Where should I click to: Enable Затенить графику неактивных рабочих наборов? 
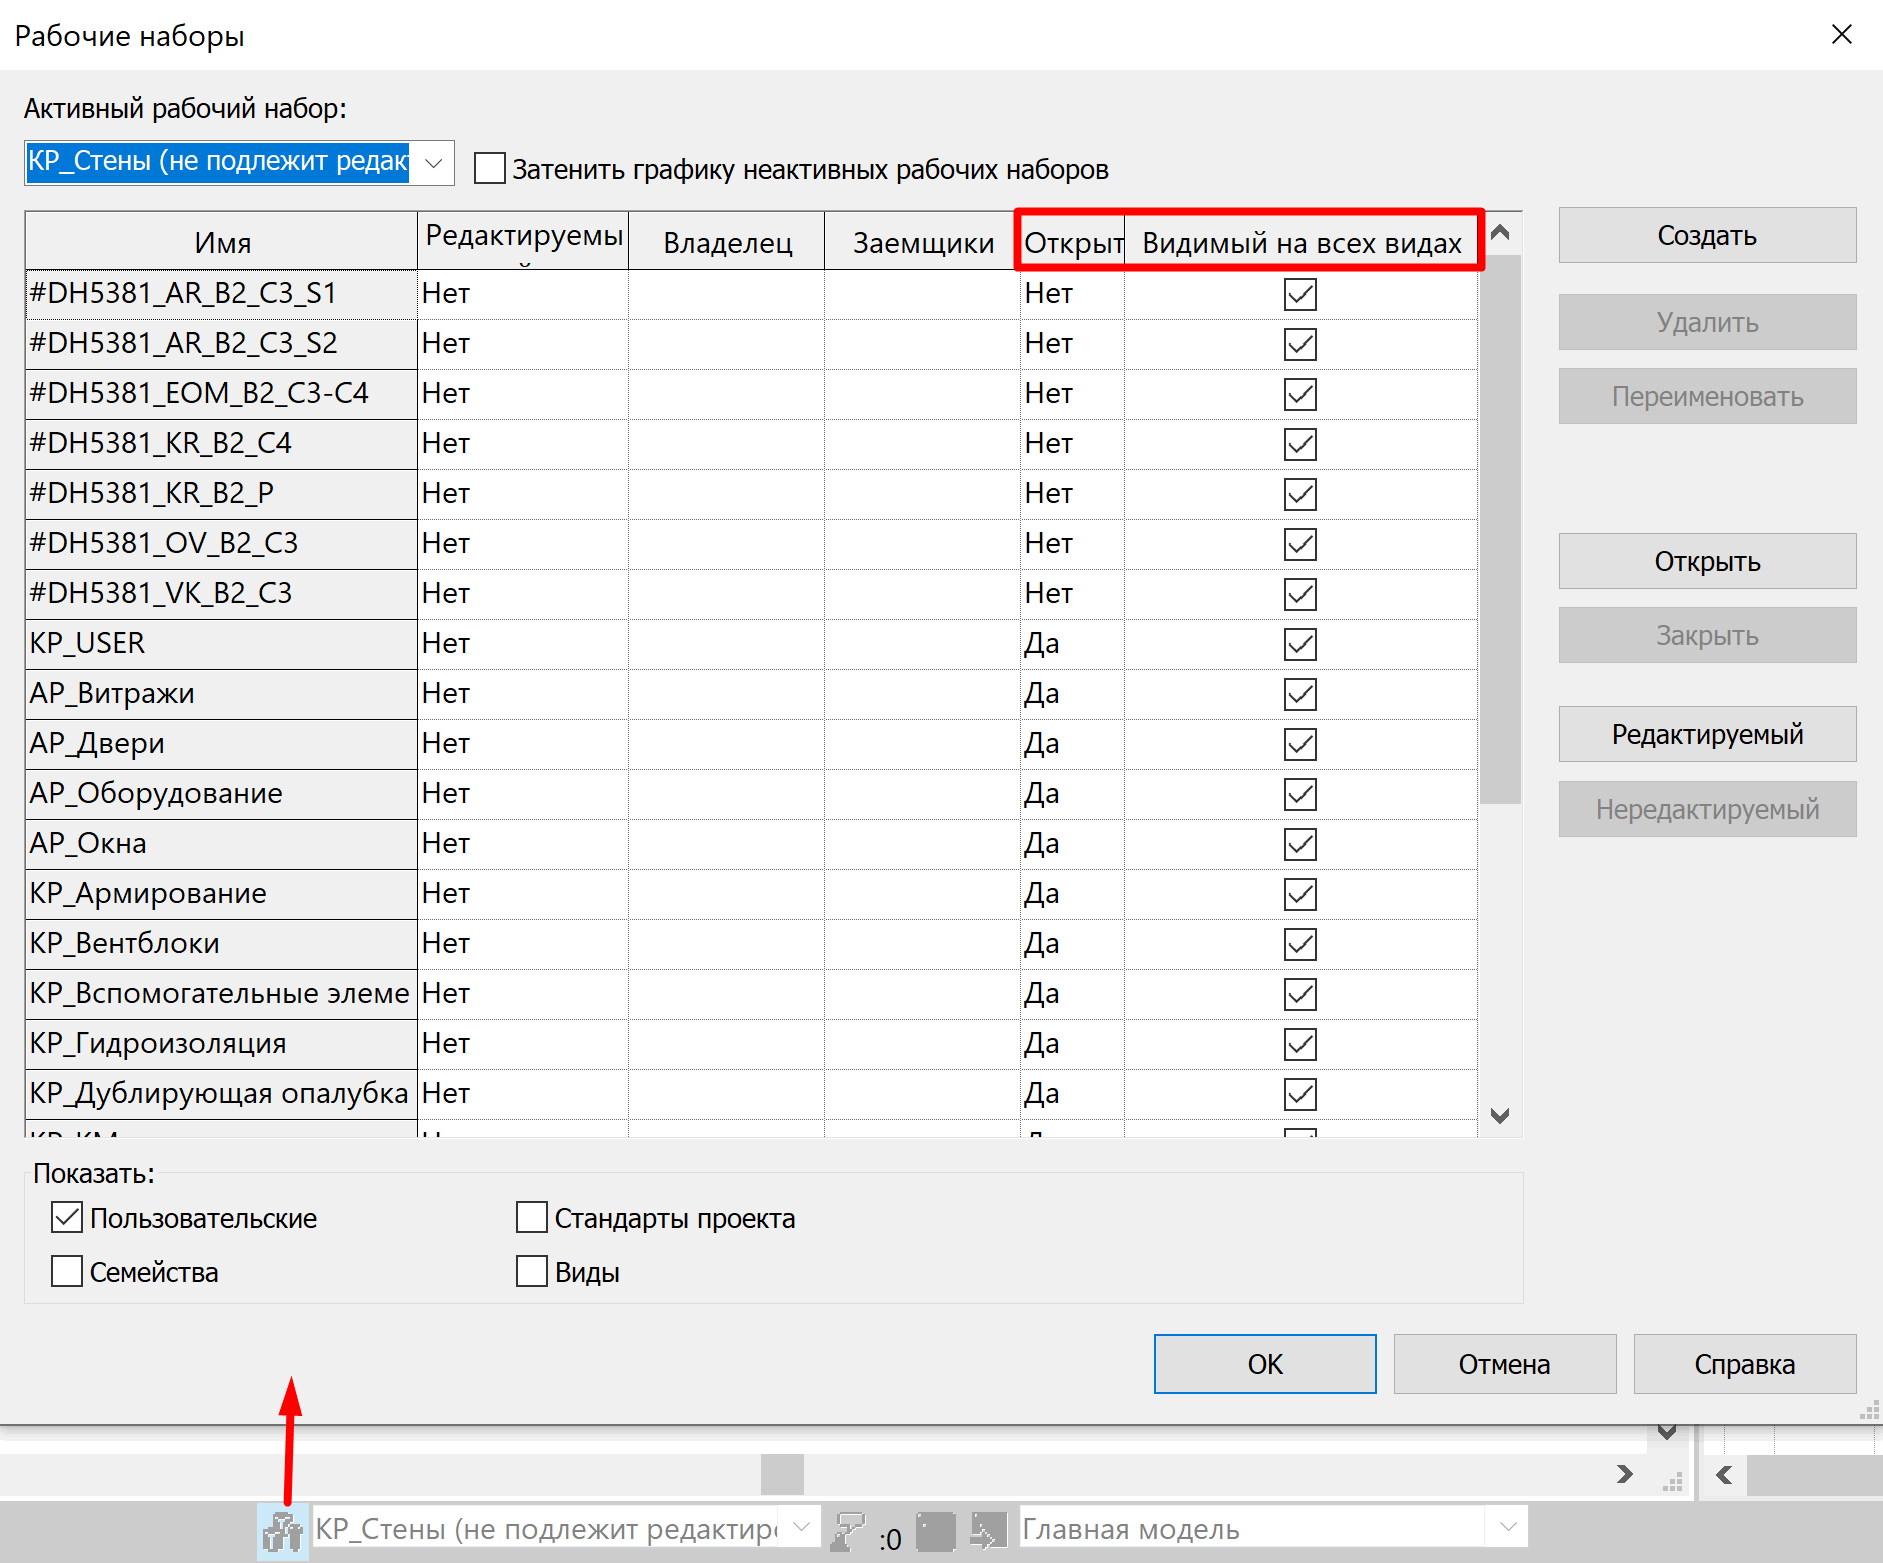(490, 169)
